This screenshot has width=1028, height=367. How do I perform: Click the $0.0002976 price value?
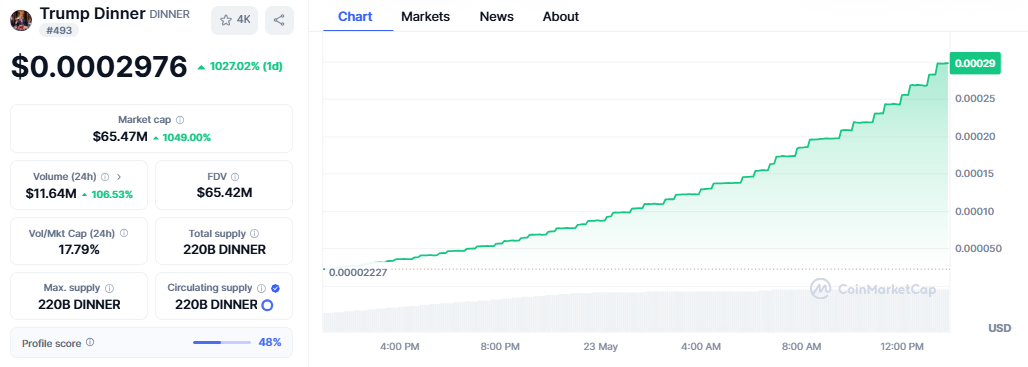(x=99, y=67)
